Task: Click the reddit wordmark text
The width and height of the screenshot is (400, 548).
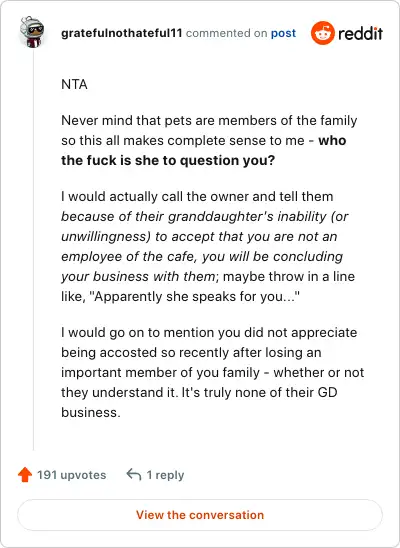Action: [360, 34]
